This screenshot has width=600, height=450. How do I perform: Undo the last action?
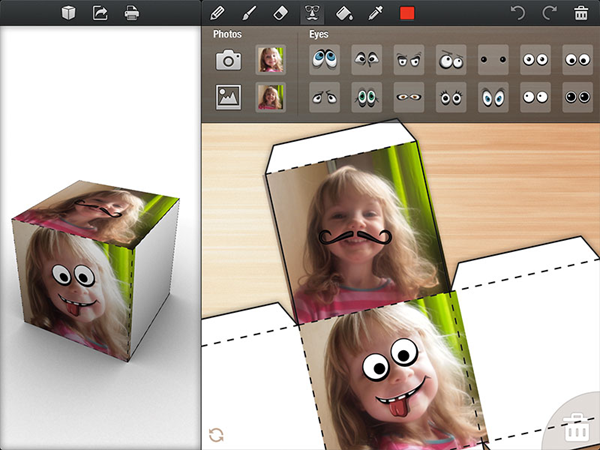[518, 13]
